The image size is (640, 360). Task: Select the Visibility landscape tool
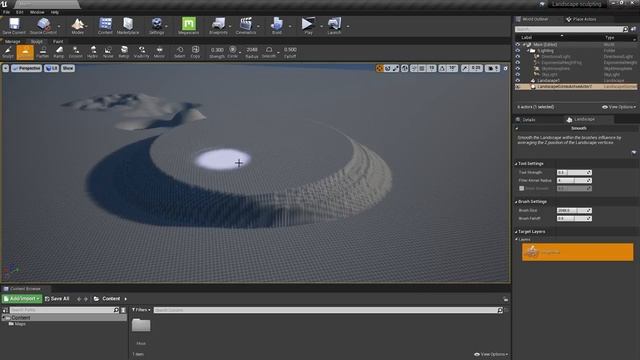(141, 52)
